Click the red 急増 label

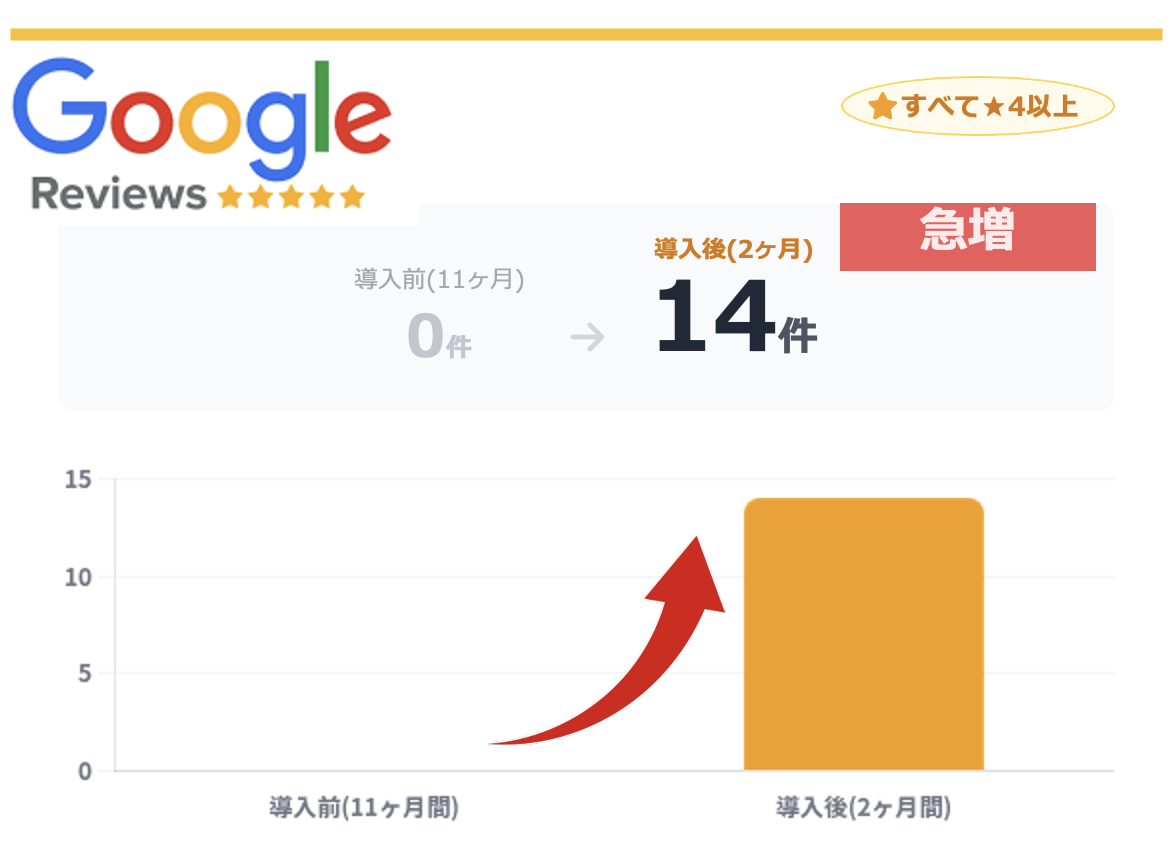click(967, 236)
